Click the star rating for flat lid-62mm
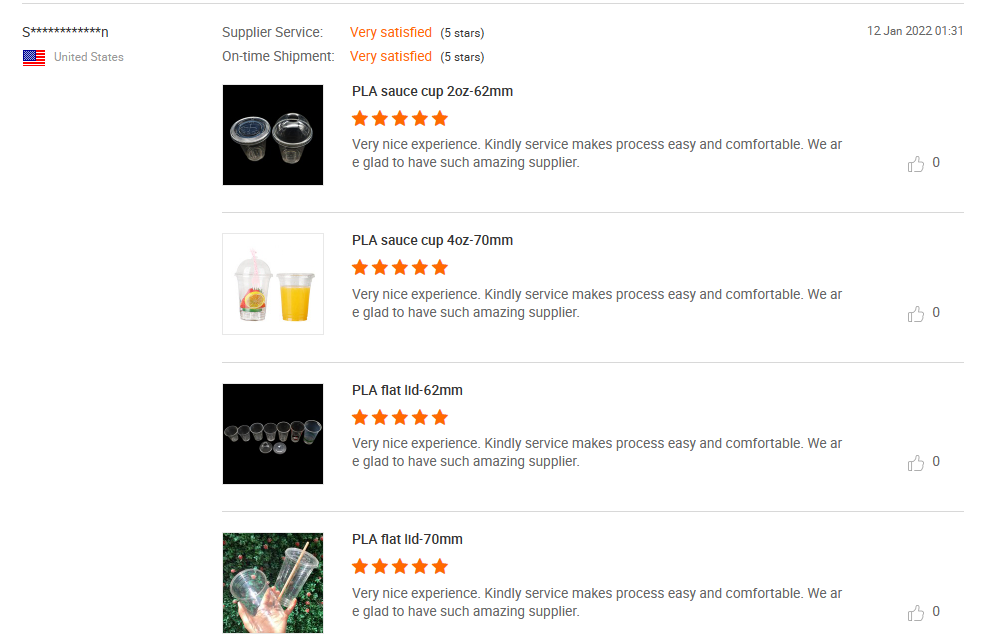Viewport: 981px width, 639px height. pos(400,417)
